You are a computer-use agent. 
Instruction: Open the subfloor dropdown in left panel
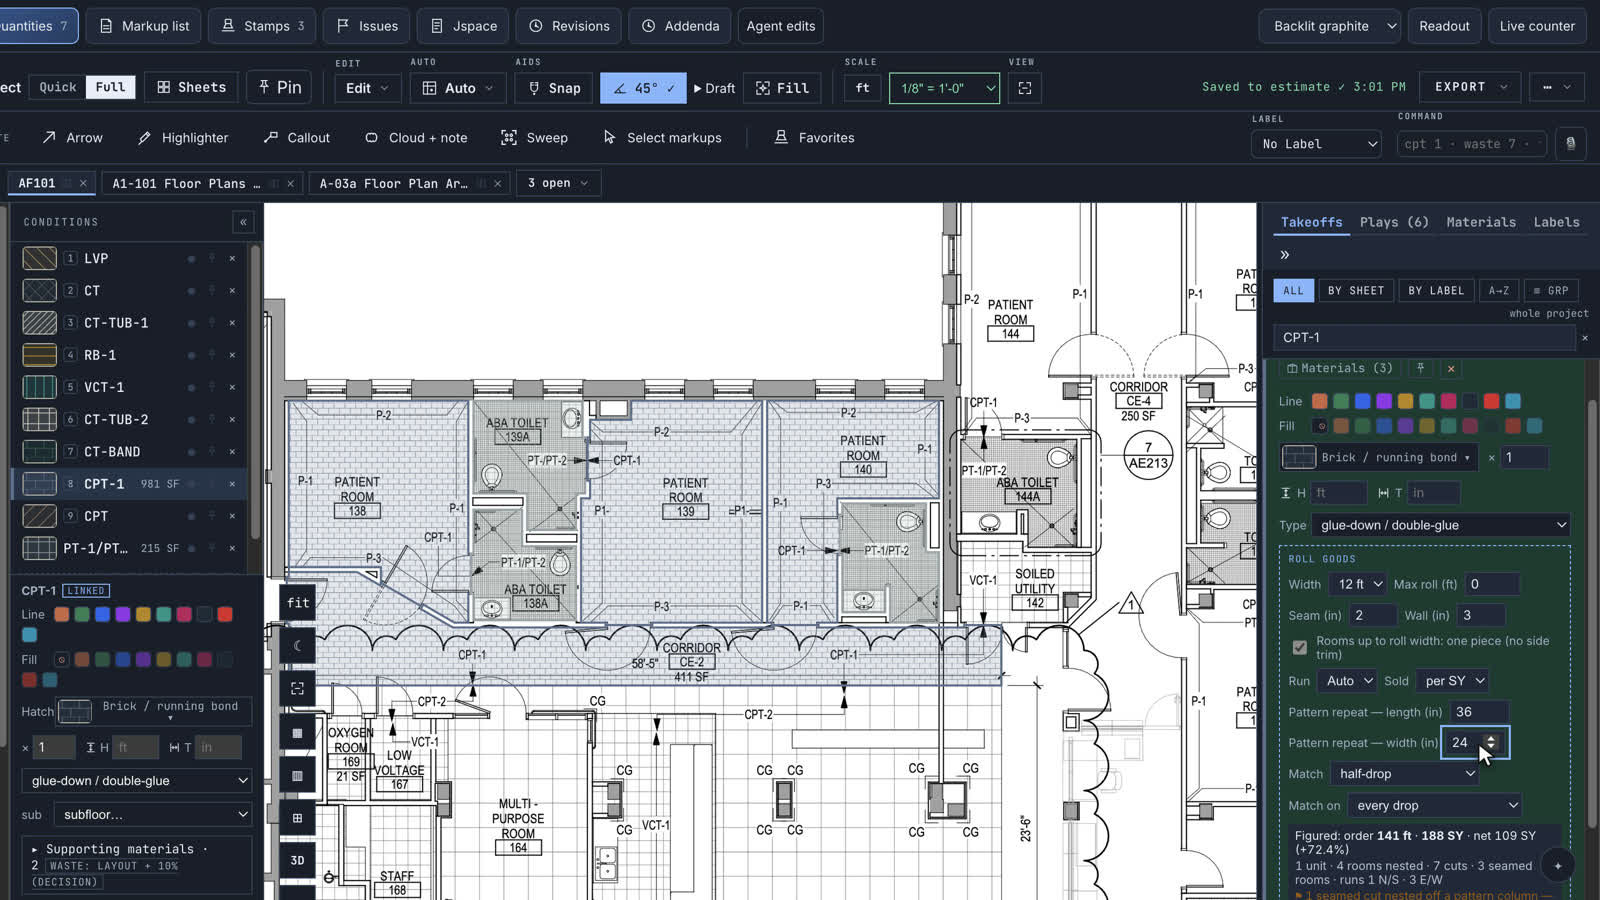[153, 815]
